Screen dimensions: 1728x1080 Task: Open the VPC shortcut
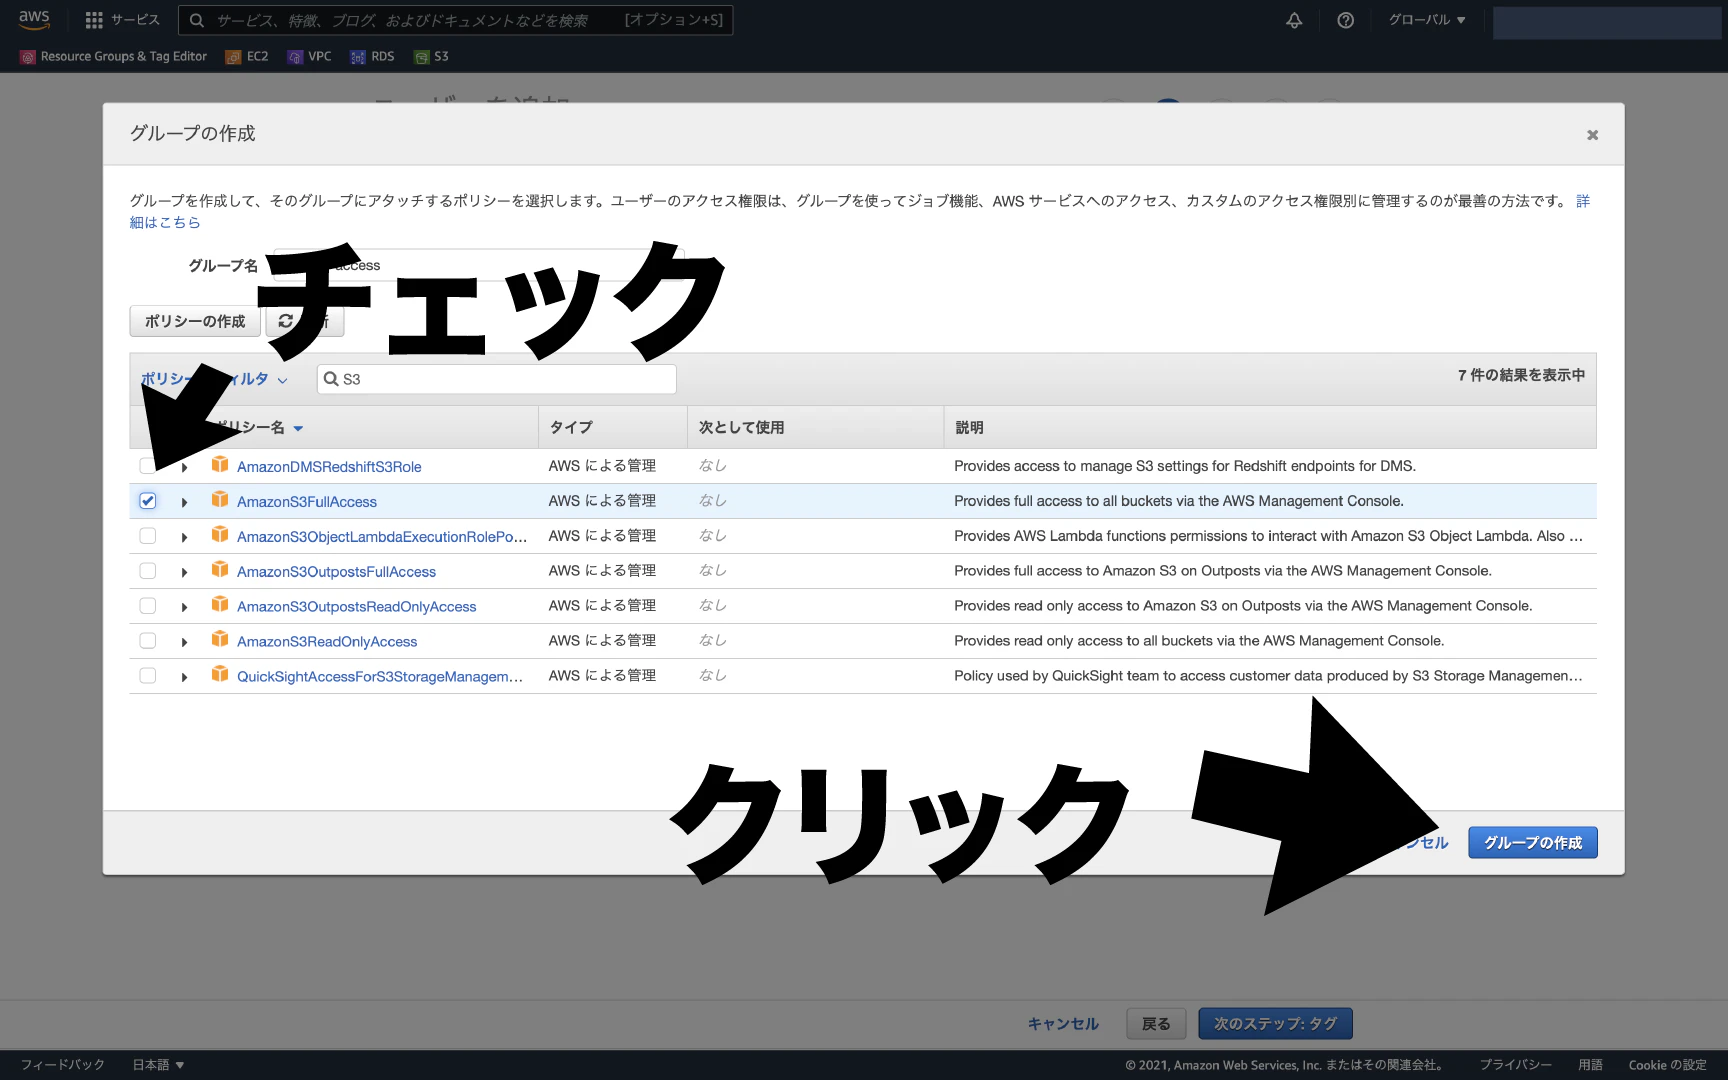point(309,57)
